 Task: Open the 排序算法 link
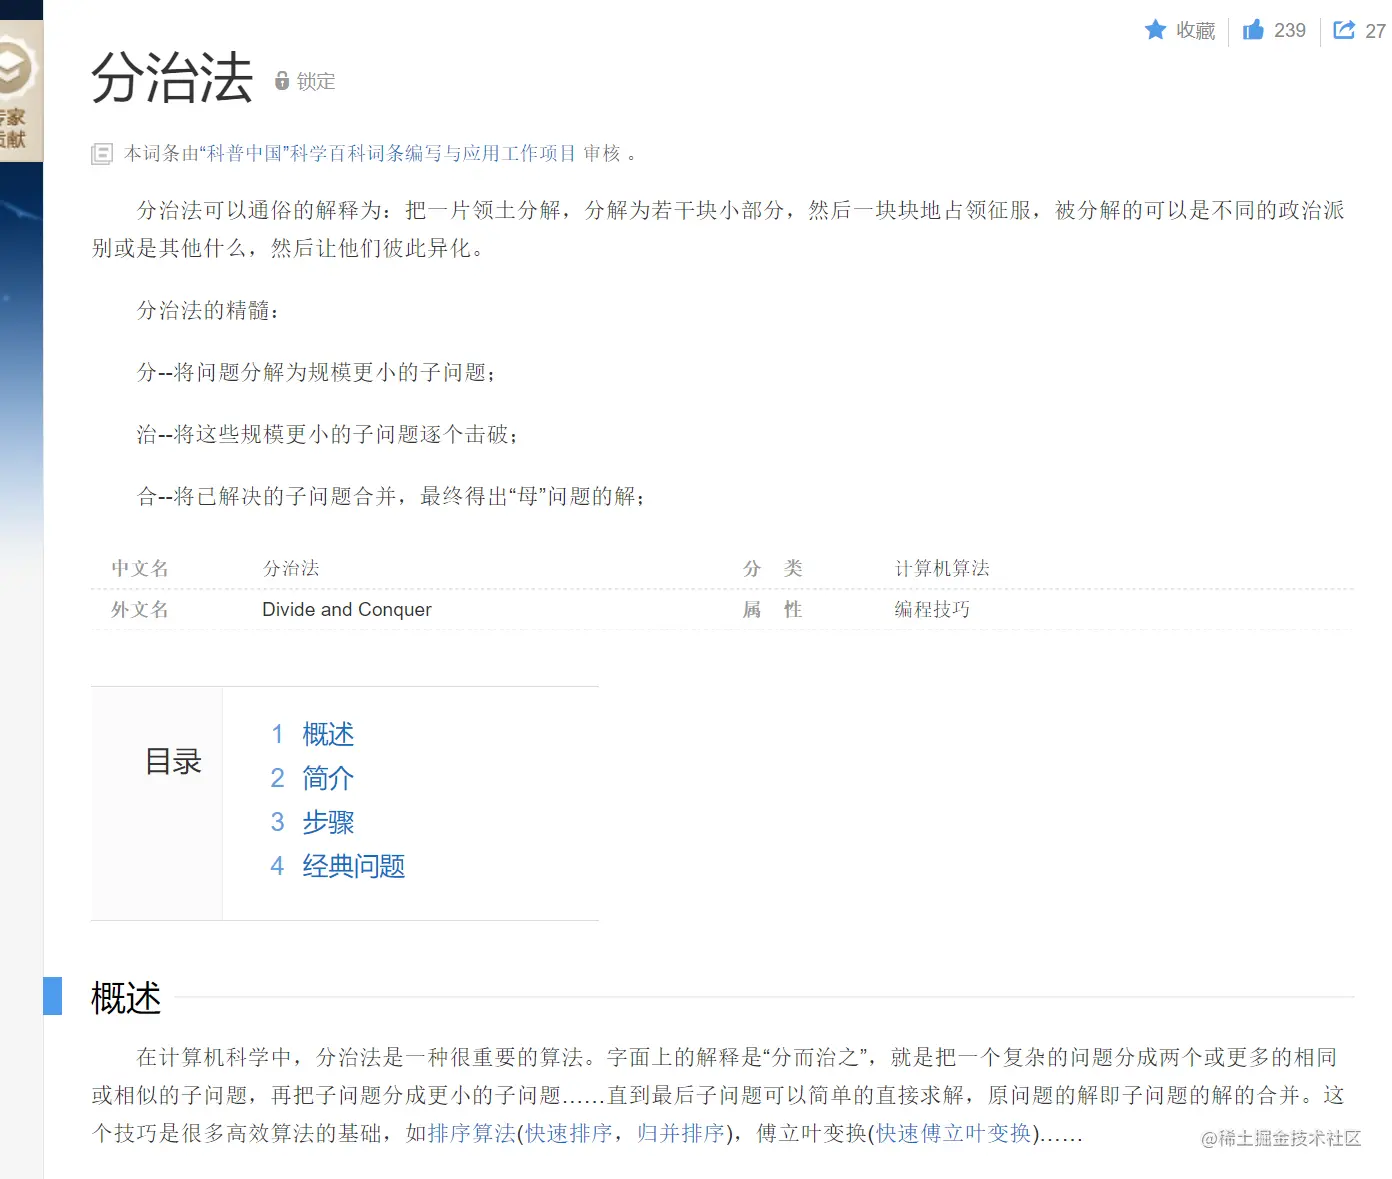click(x=471, y=1133)
